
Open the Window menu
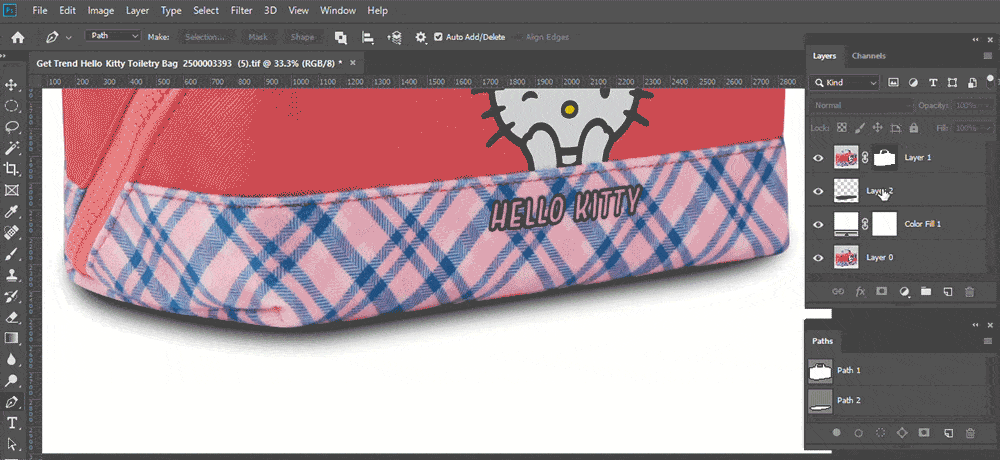click(x=339, y=11)
